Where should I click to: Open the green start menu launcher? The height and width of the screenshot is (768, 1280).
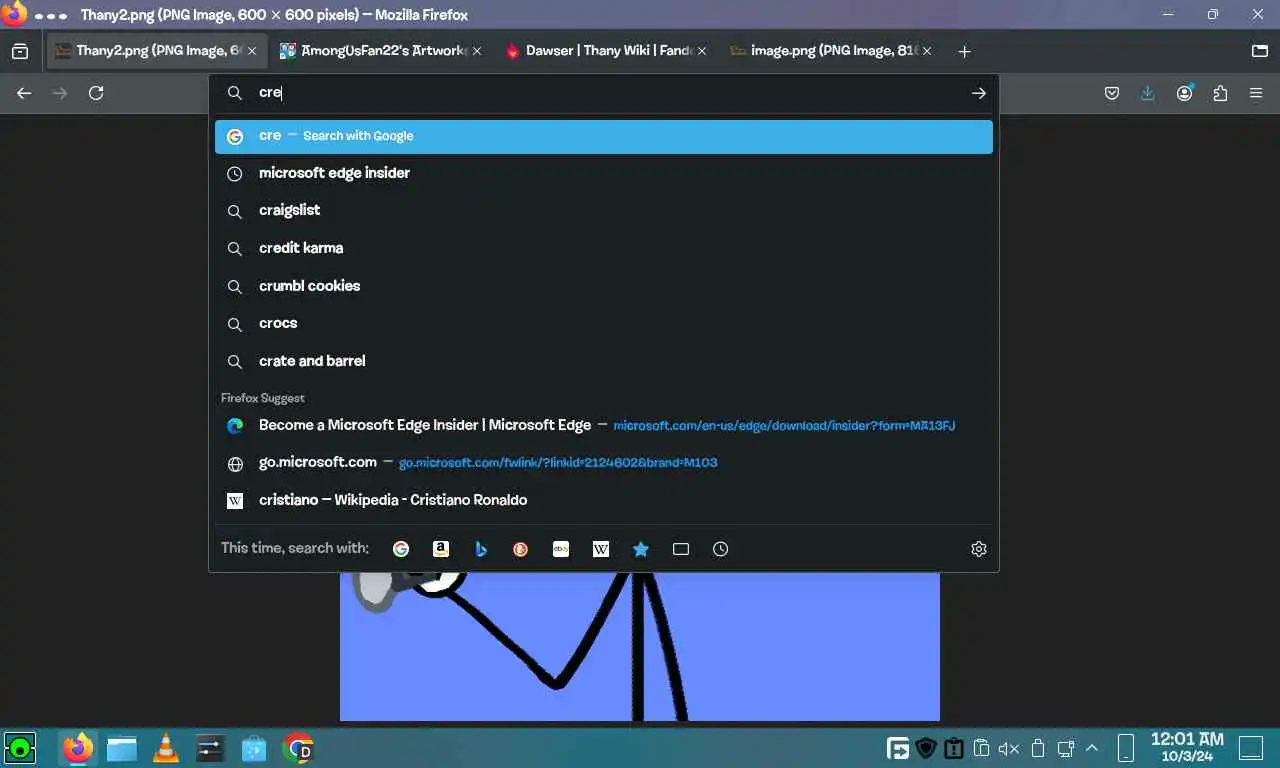click(19, 747)
